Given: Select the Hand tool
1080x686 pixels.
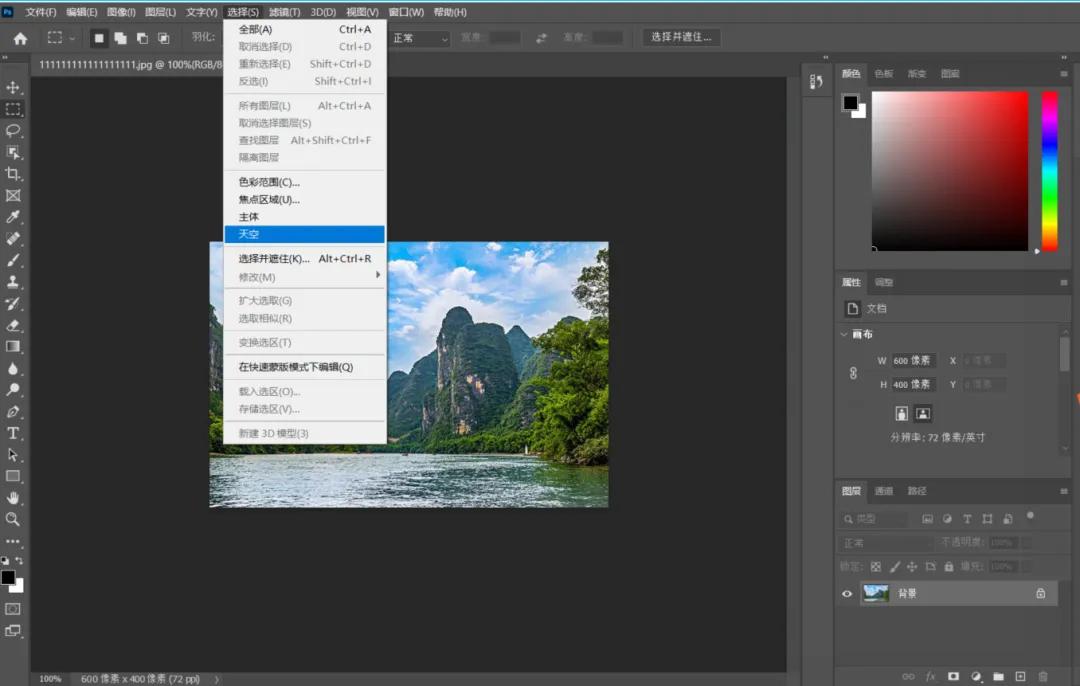Looking at the screenshot, I should (13, 497).
